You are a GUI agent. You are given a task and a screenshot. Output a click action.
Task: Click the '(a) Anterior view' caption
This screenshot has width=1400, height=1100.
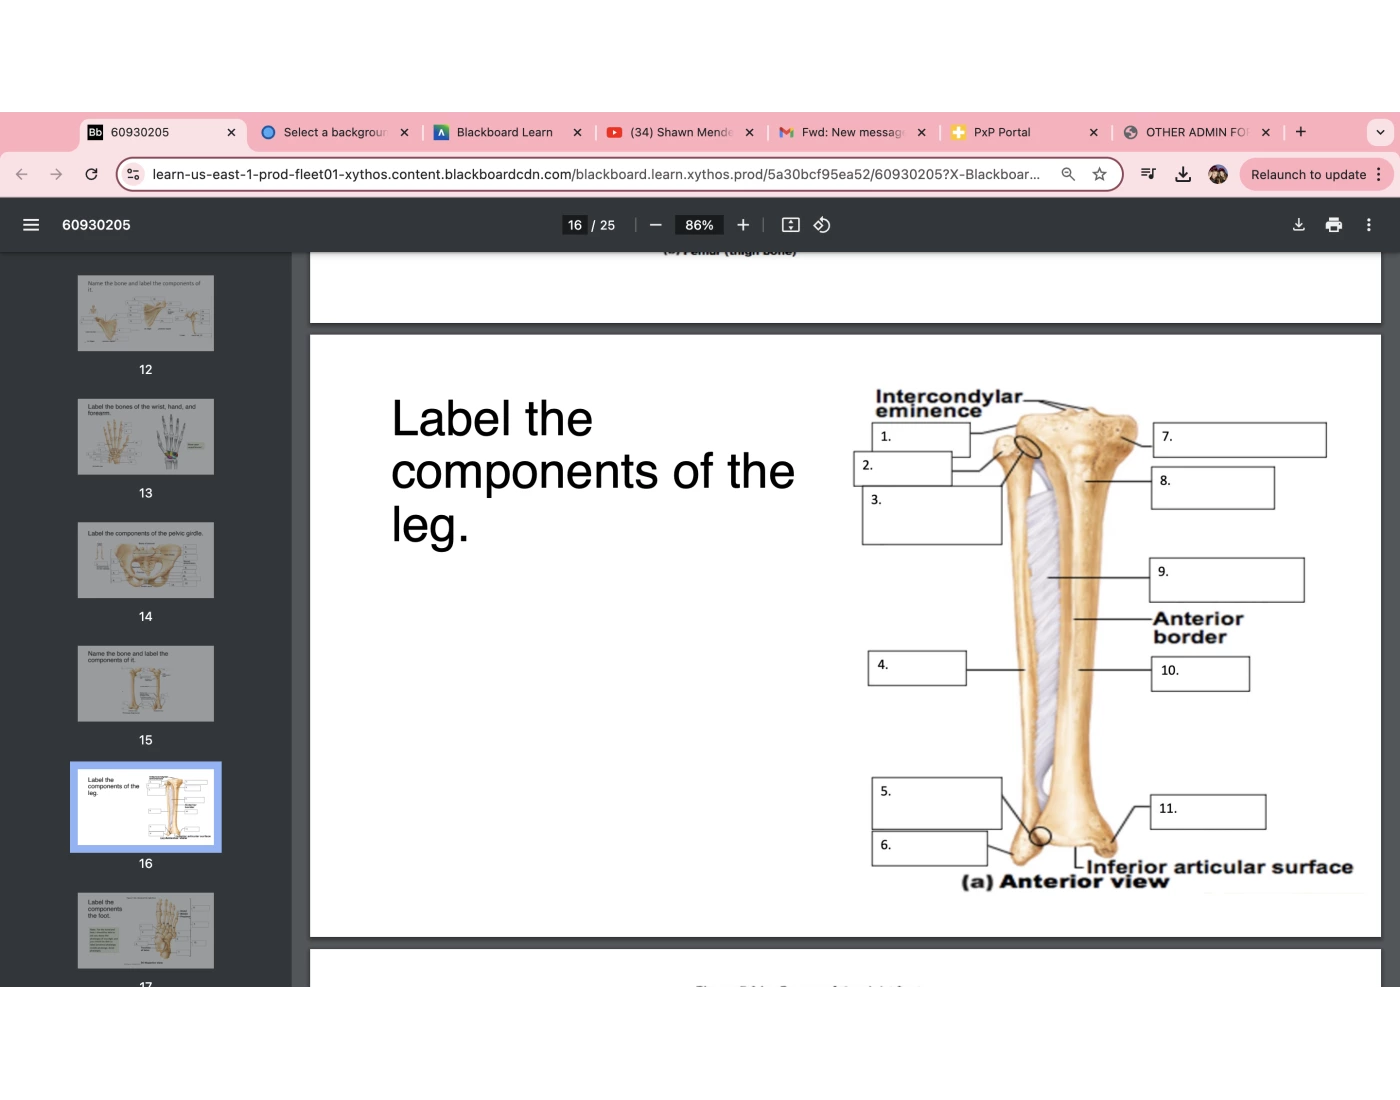tap(1064, 881)
